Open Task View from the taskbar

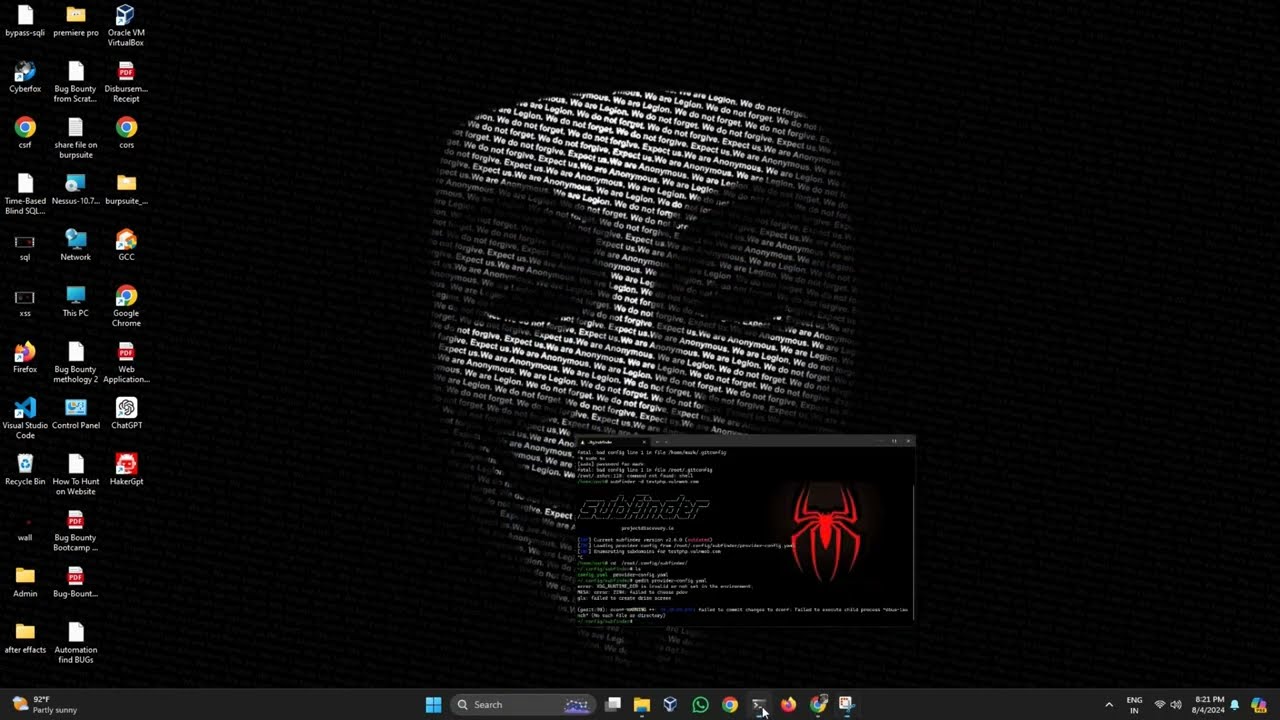[613, 705]
